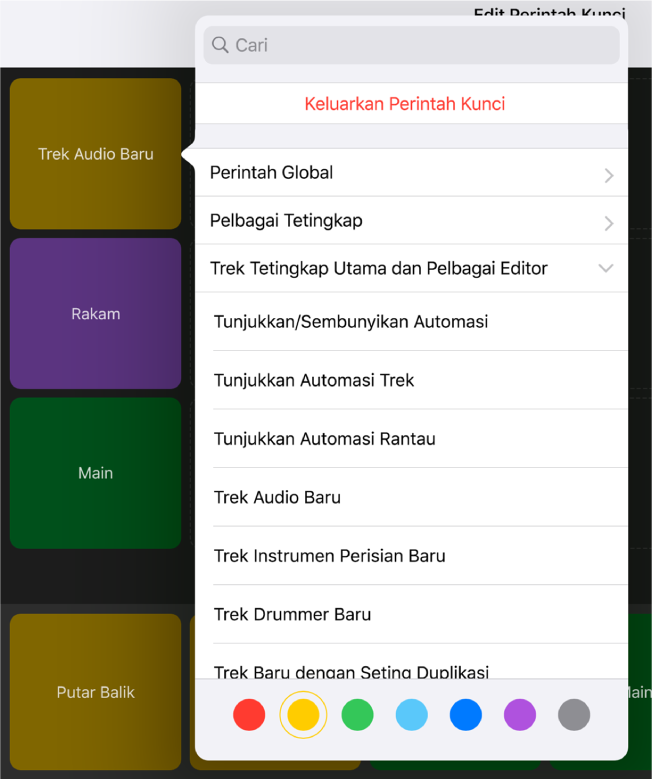Tap the Putar Balik key pad
This screenshot has width=652, height=779.
95,692
